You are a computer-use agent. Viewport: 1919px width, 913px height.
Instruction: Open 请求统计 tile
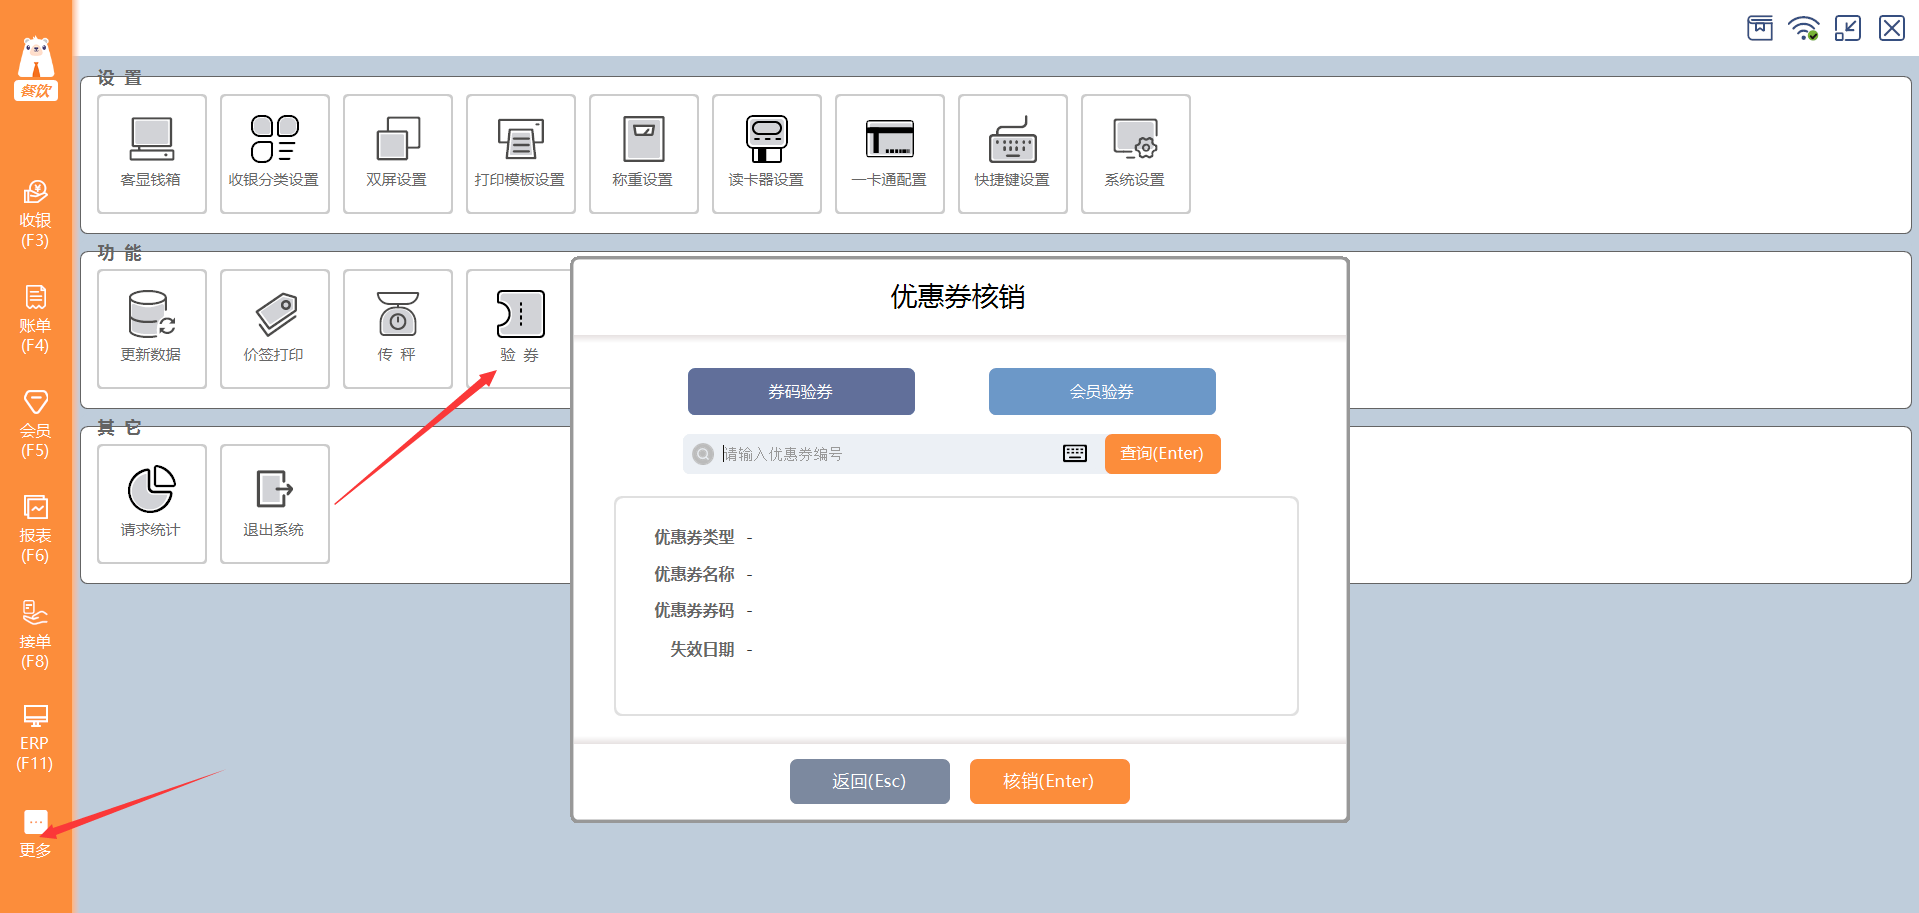pyautogui.click(x=152, y=504)
